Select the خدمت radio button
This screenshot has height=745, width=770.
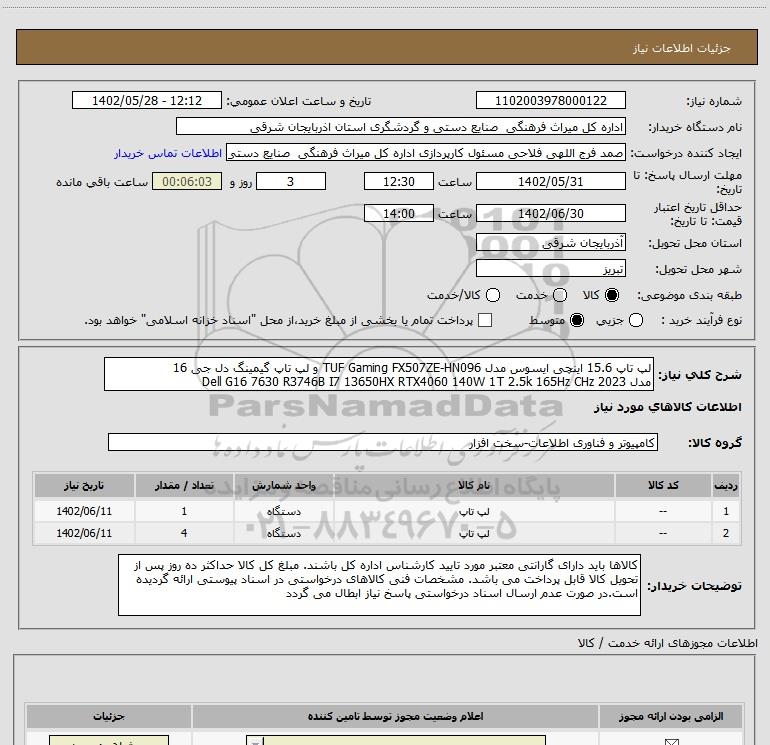(560, 295)
